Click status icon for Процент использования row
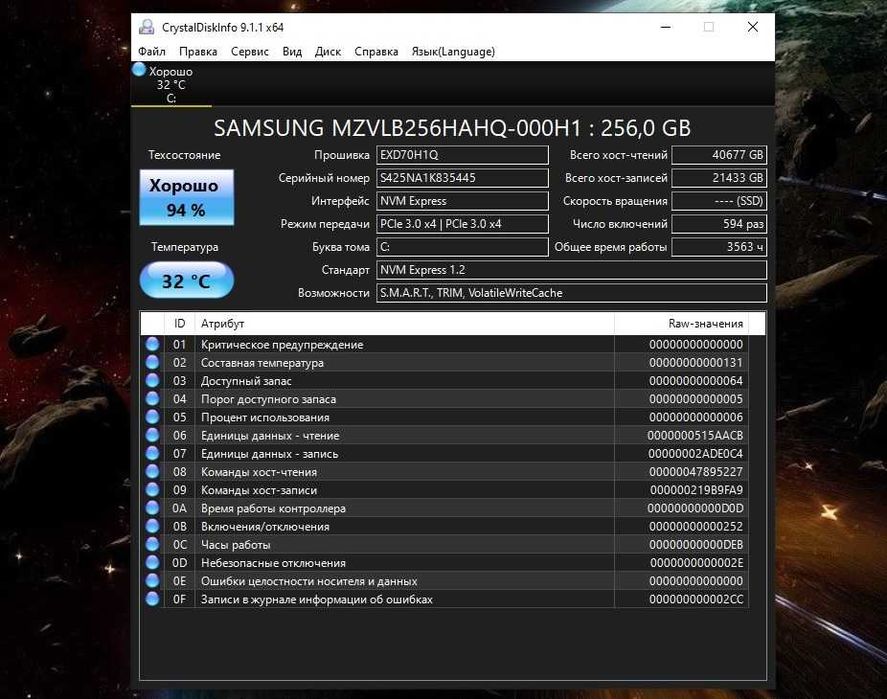Image resolution: width=887 pixels, height=699 pixels. point(152,417)
